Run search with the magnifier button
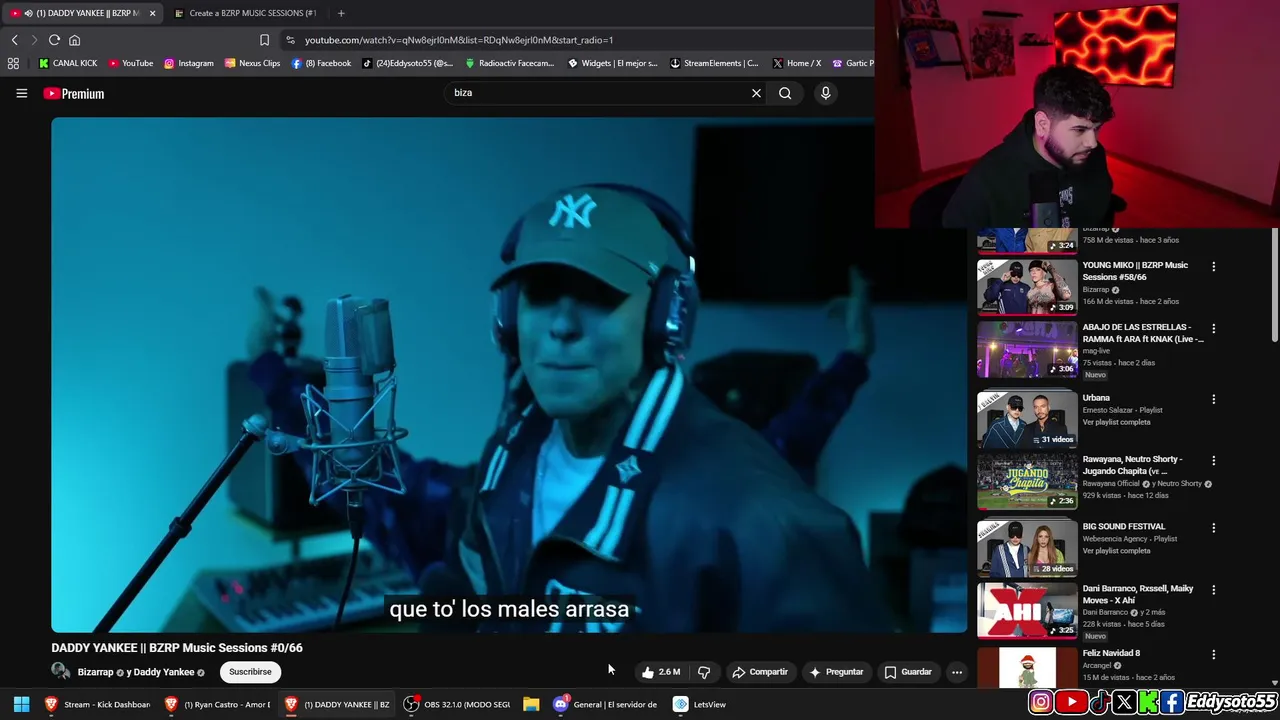1280x720 pixels. click(785, 93)
